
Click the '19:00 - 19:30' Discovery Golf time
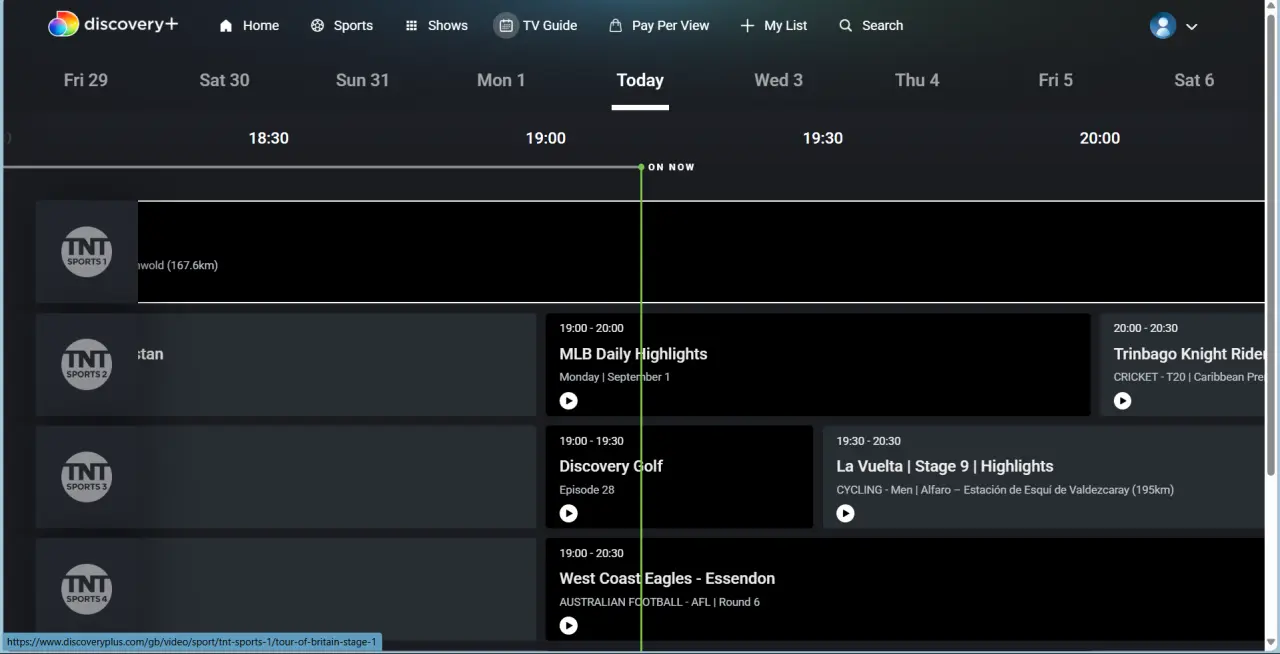pyautogui.click(x=591, y=441)
